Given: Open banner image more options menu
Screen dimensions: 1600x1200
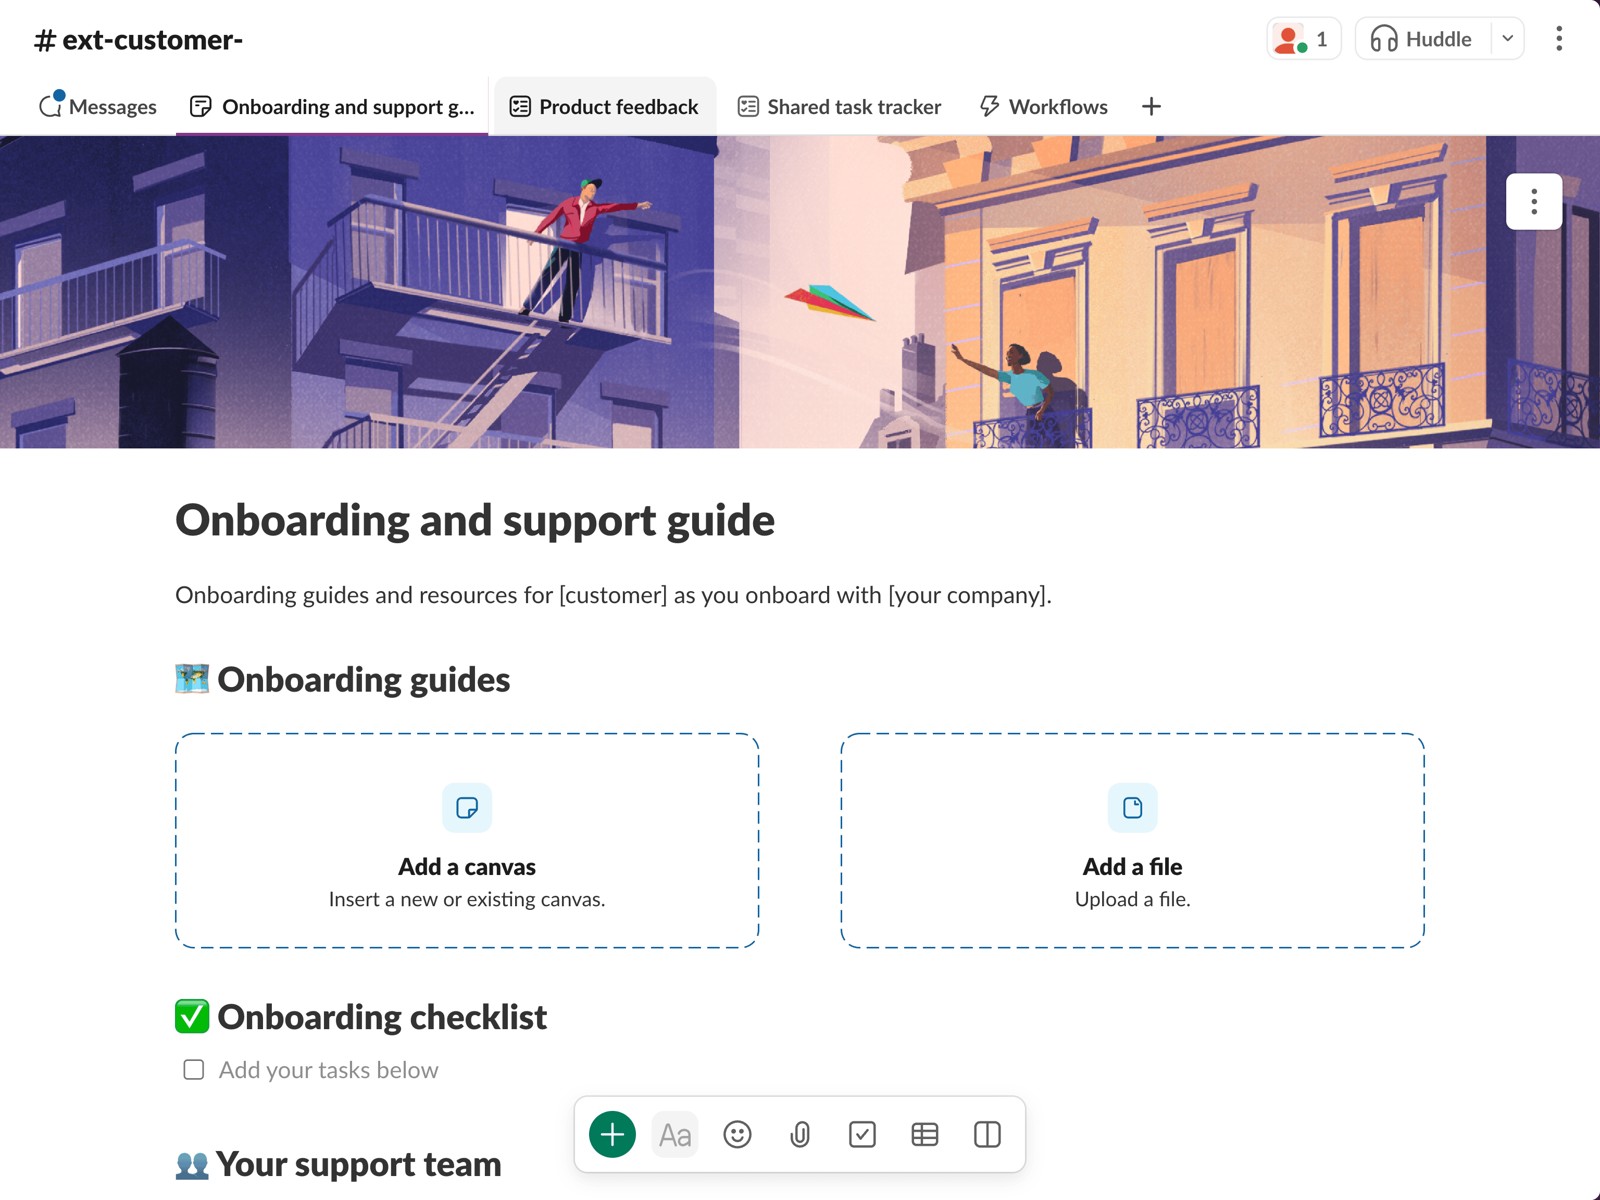Looking at the screenshot, I should click(x=1533, y=202).
